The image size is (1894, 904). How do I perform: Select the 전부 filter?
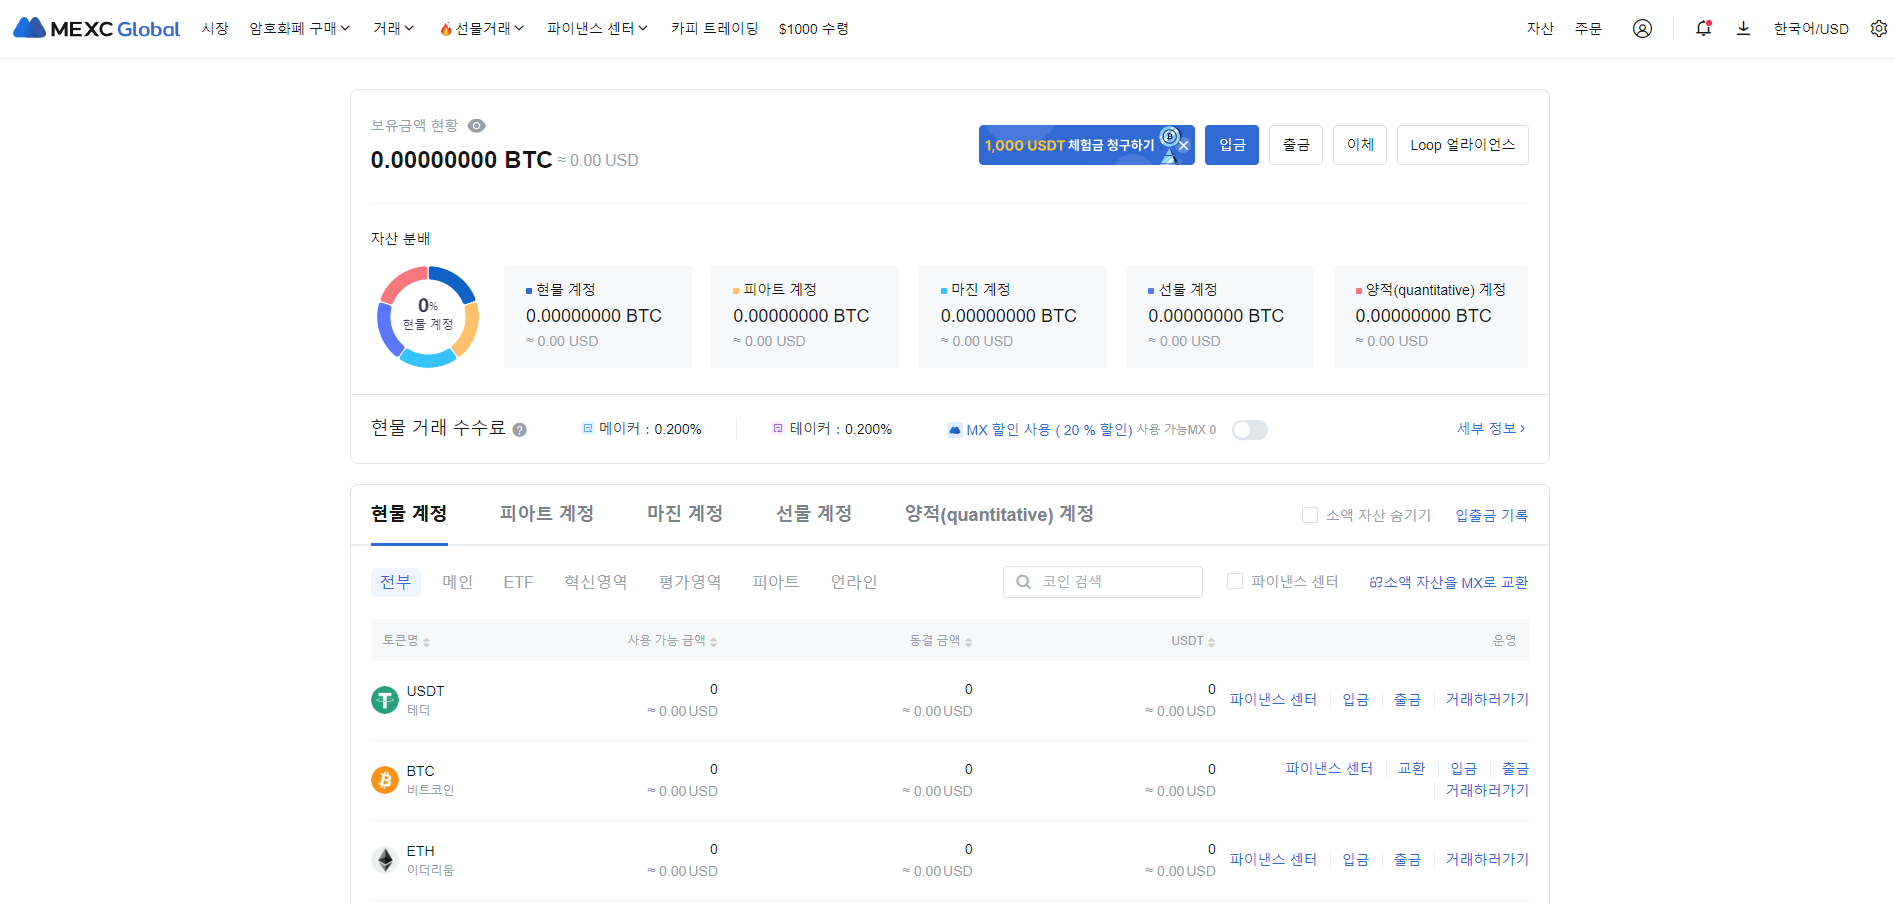click(395, 582)
